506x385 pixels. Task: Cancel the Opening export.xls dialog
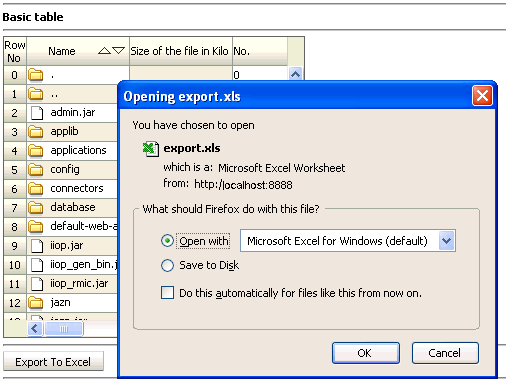[445, 353]
